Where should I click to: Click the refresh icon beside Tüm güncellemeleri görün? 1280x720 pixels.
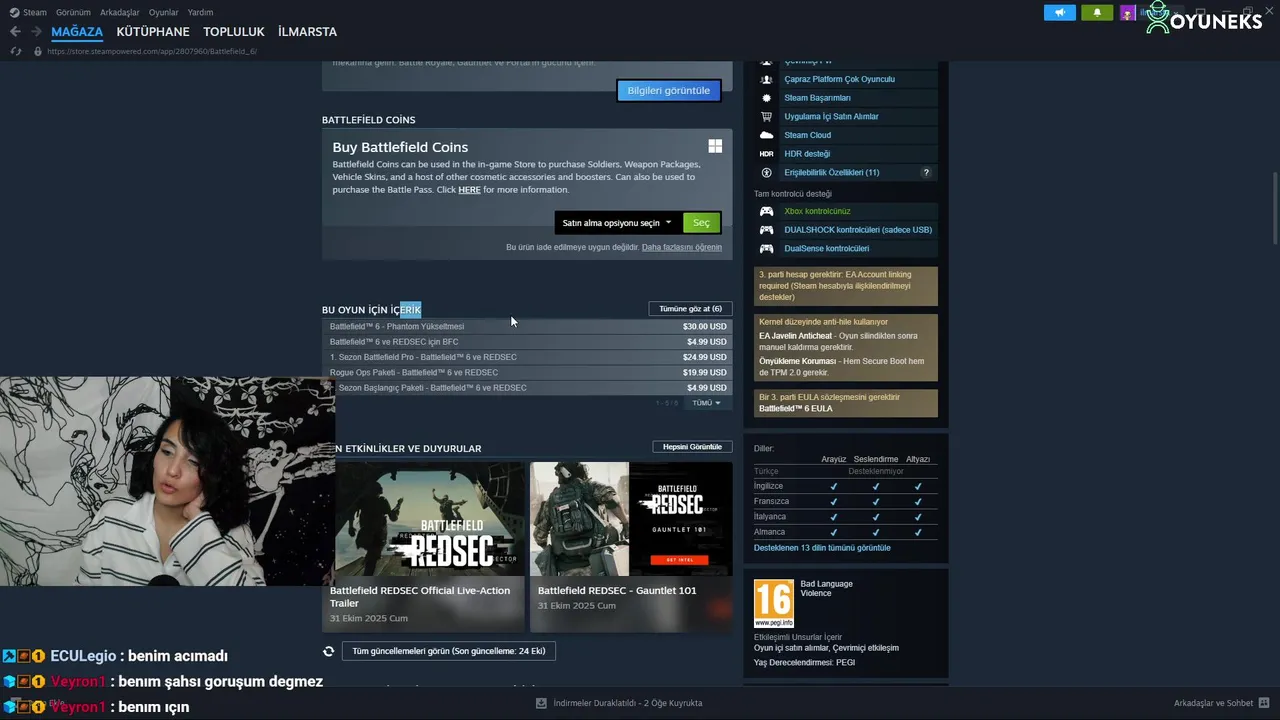[328, 651]
